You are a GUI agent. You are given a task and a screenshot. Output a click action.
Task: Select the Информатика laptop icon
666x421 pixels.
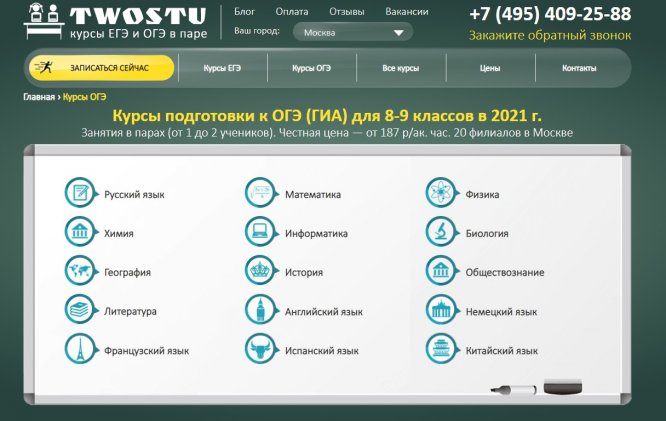click(260, 232)
